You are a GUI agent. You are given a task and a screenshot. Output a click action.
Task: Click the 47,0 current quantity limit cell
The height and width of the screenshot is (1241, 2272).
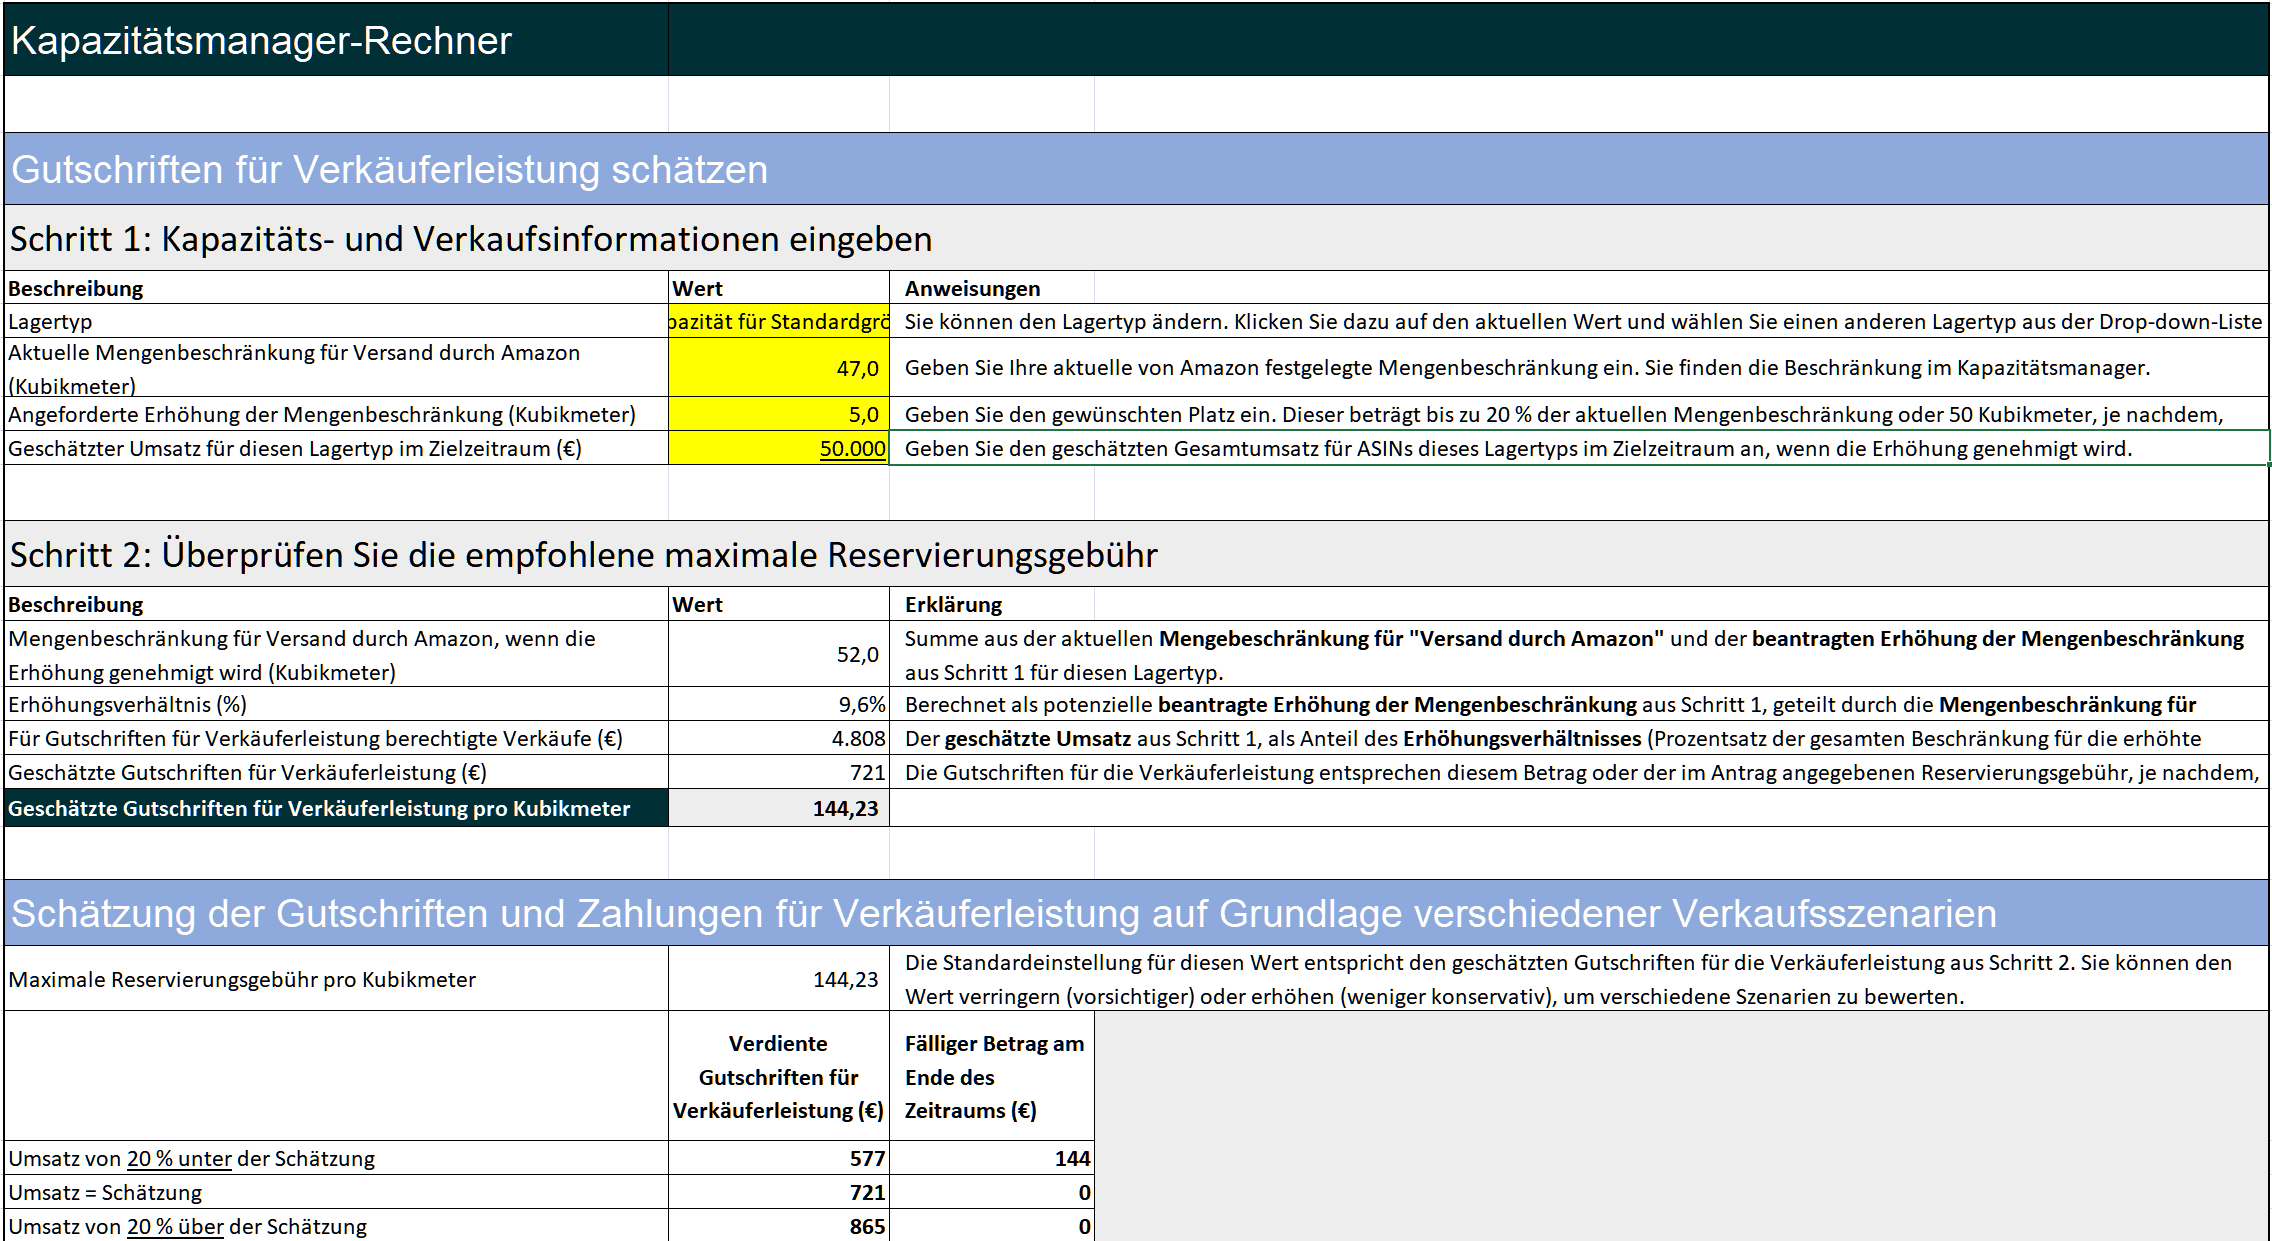pos(778,368)
